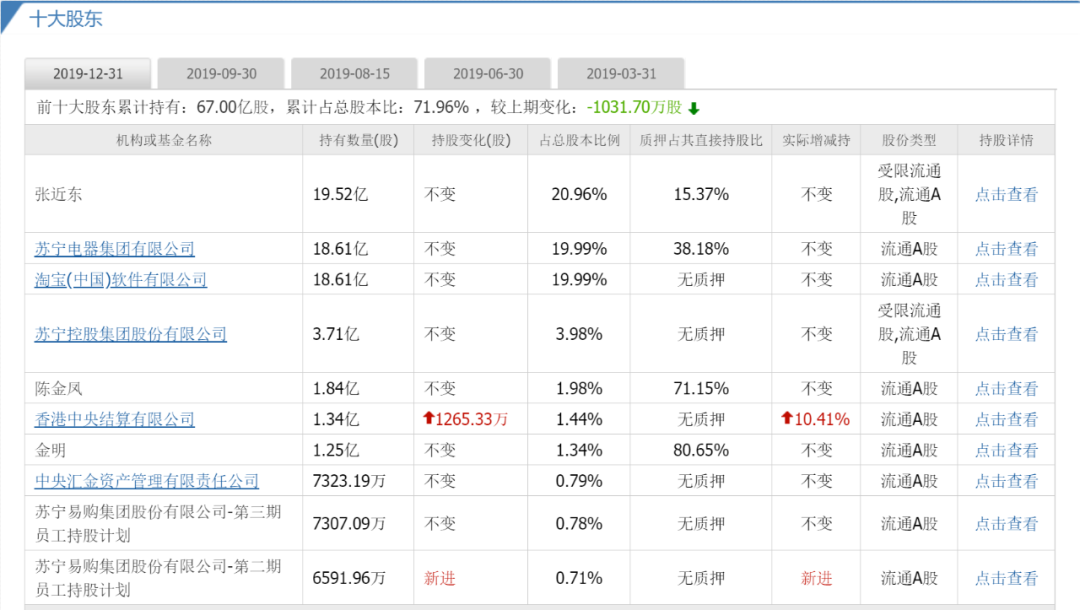
Task: Click the 7307.09万 holding amount
Action: pos(349,523)
